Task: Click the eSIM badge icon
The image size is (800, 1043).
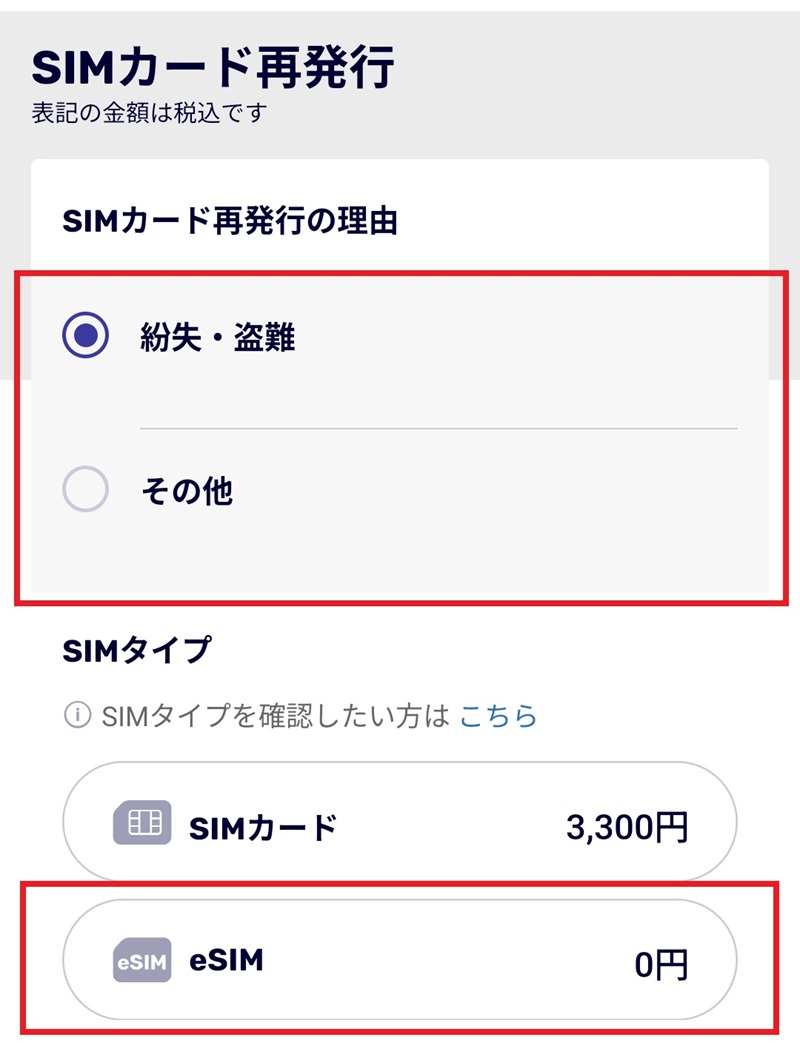Action: click(x=142, y=961)
